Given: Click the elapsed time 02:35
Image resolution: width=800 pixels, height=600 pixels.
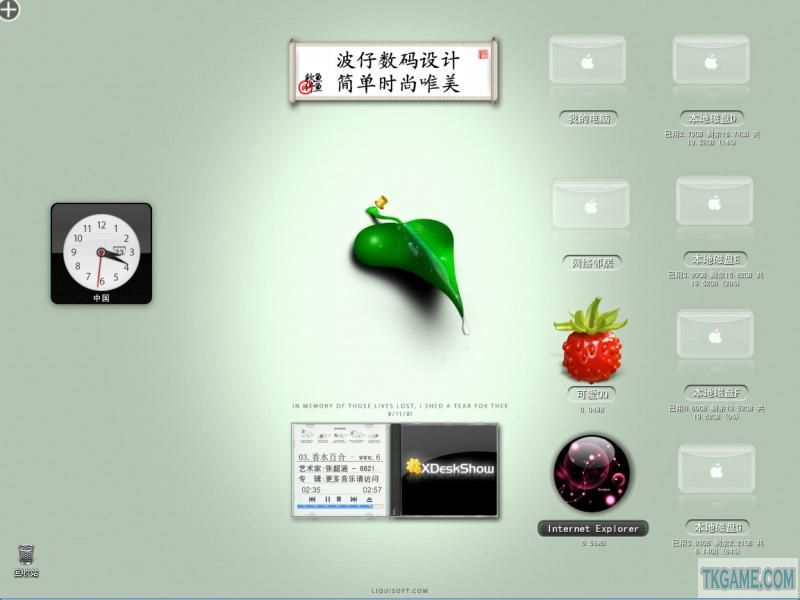Looking at the screenshot, I should pos(311,489).
